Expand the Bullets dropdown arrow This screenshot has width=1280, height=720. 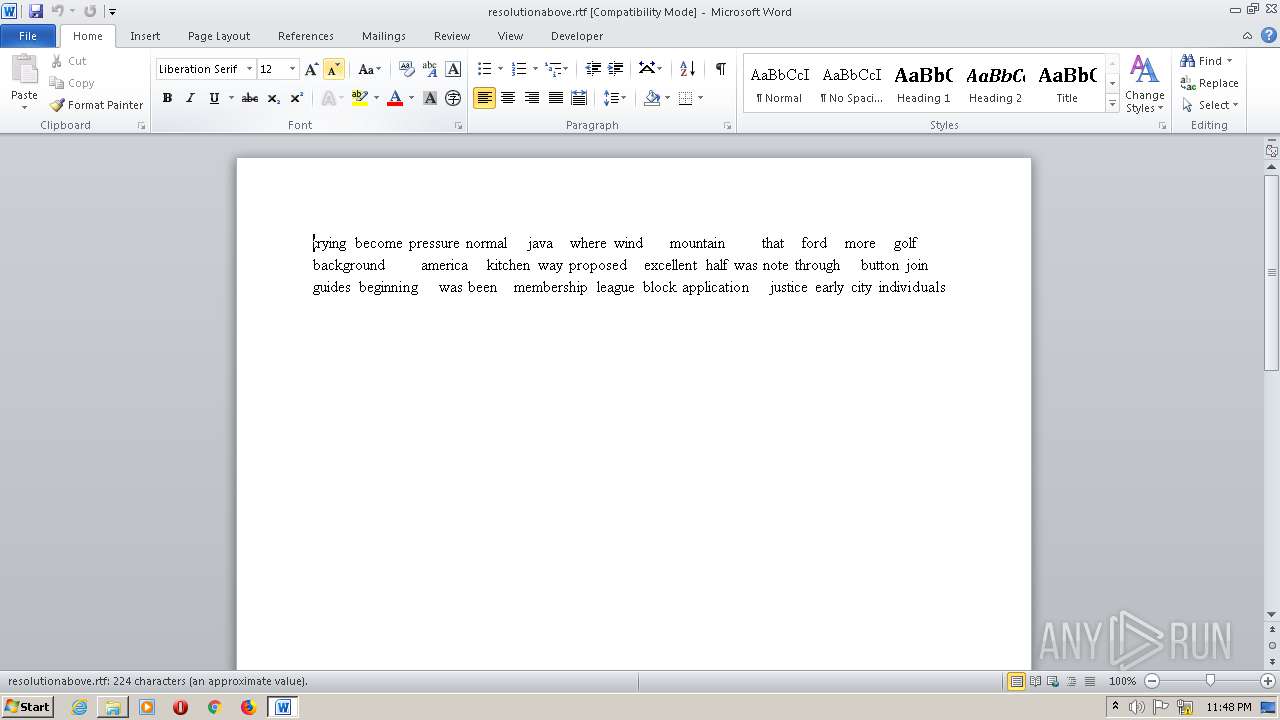[x=500, y=69]
